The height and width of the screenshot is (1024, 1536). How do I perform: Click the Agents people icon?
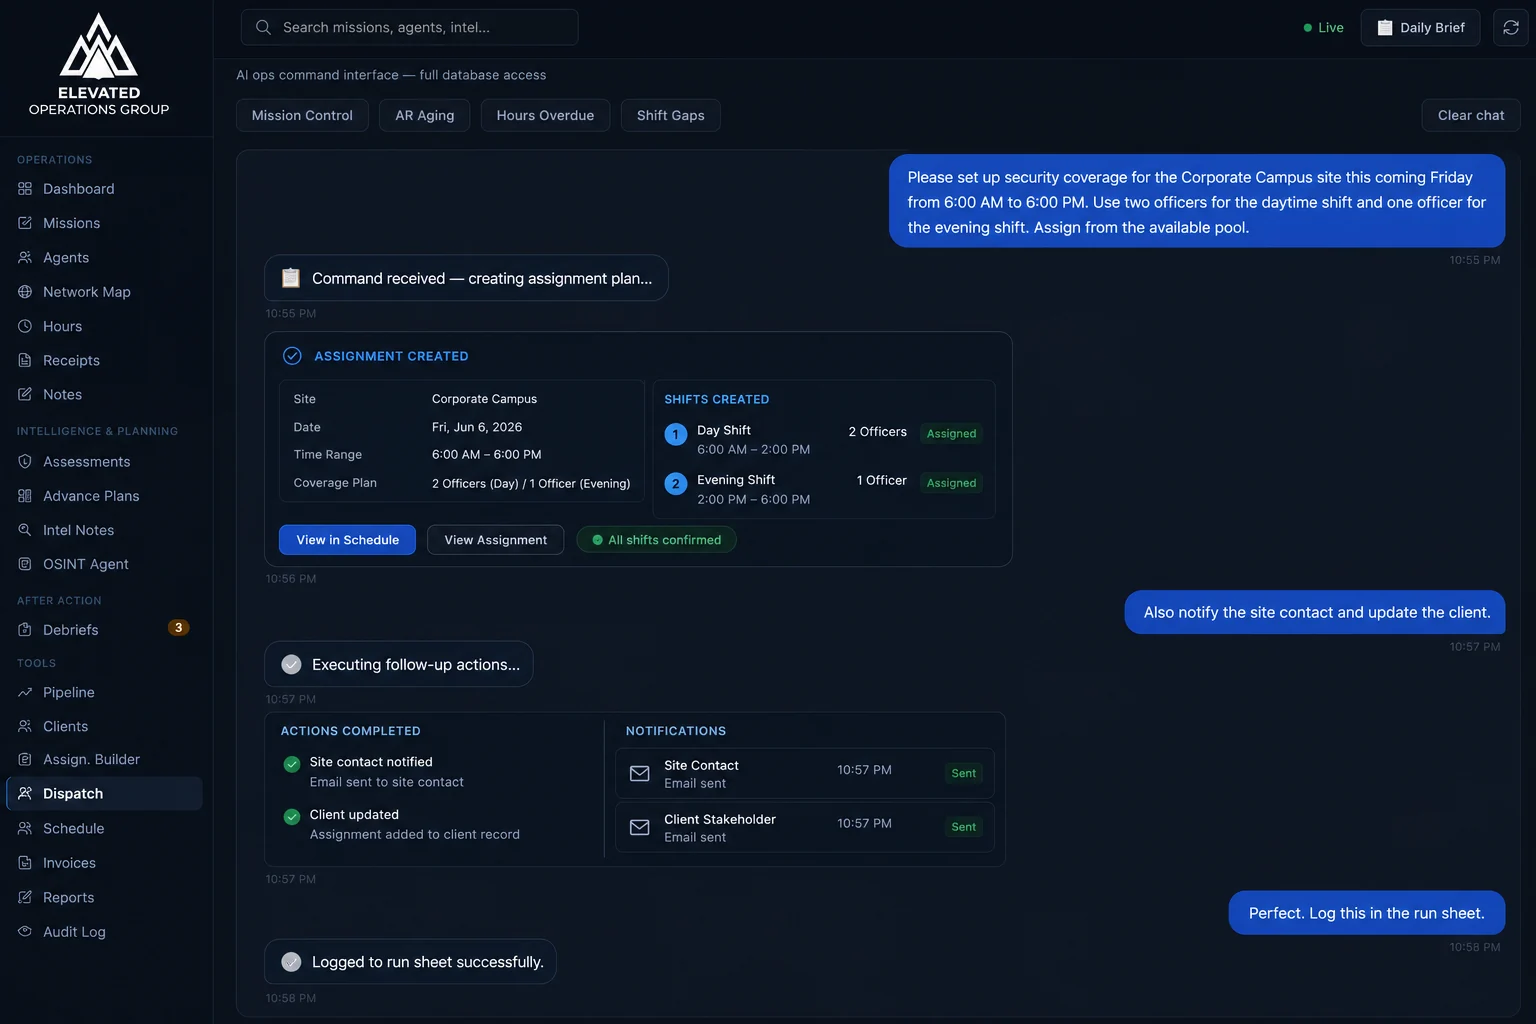(25, 257)
